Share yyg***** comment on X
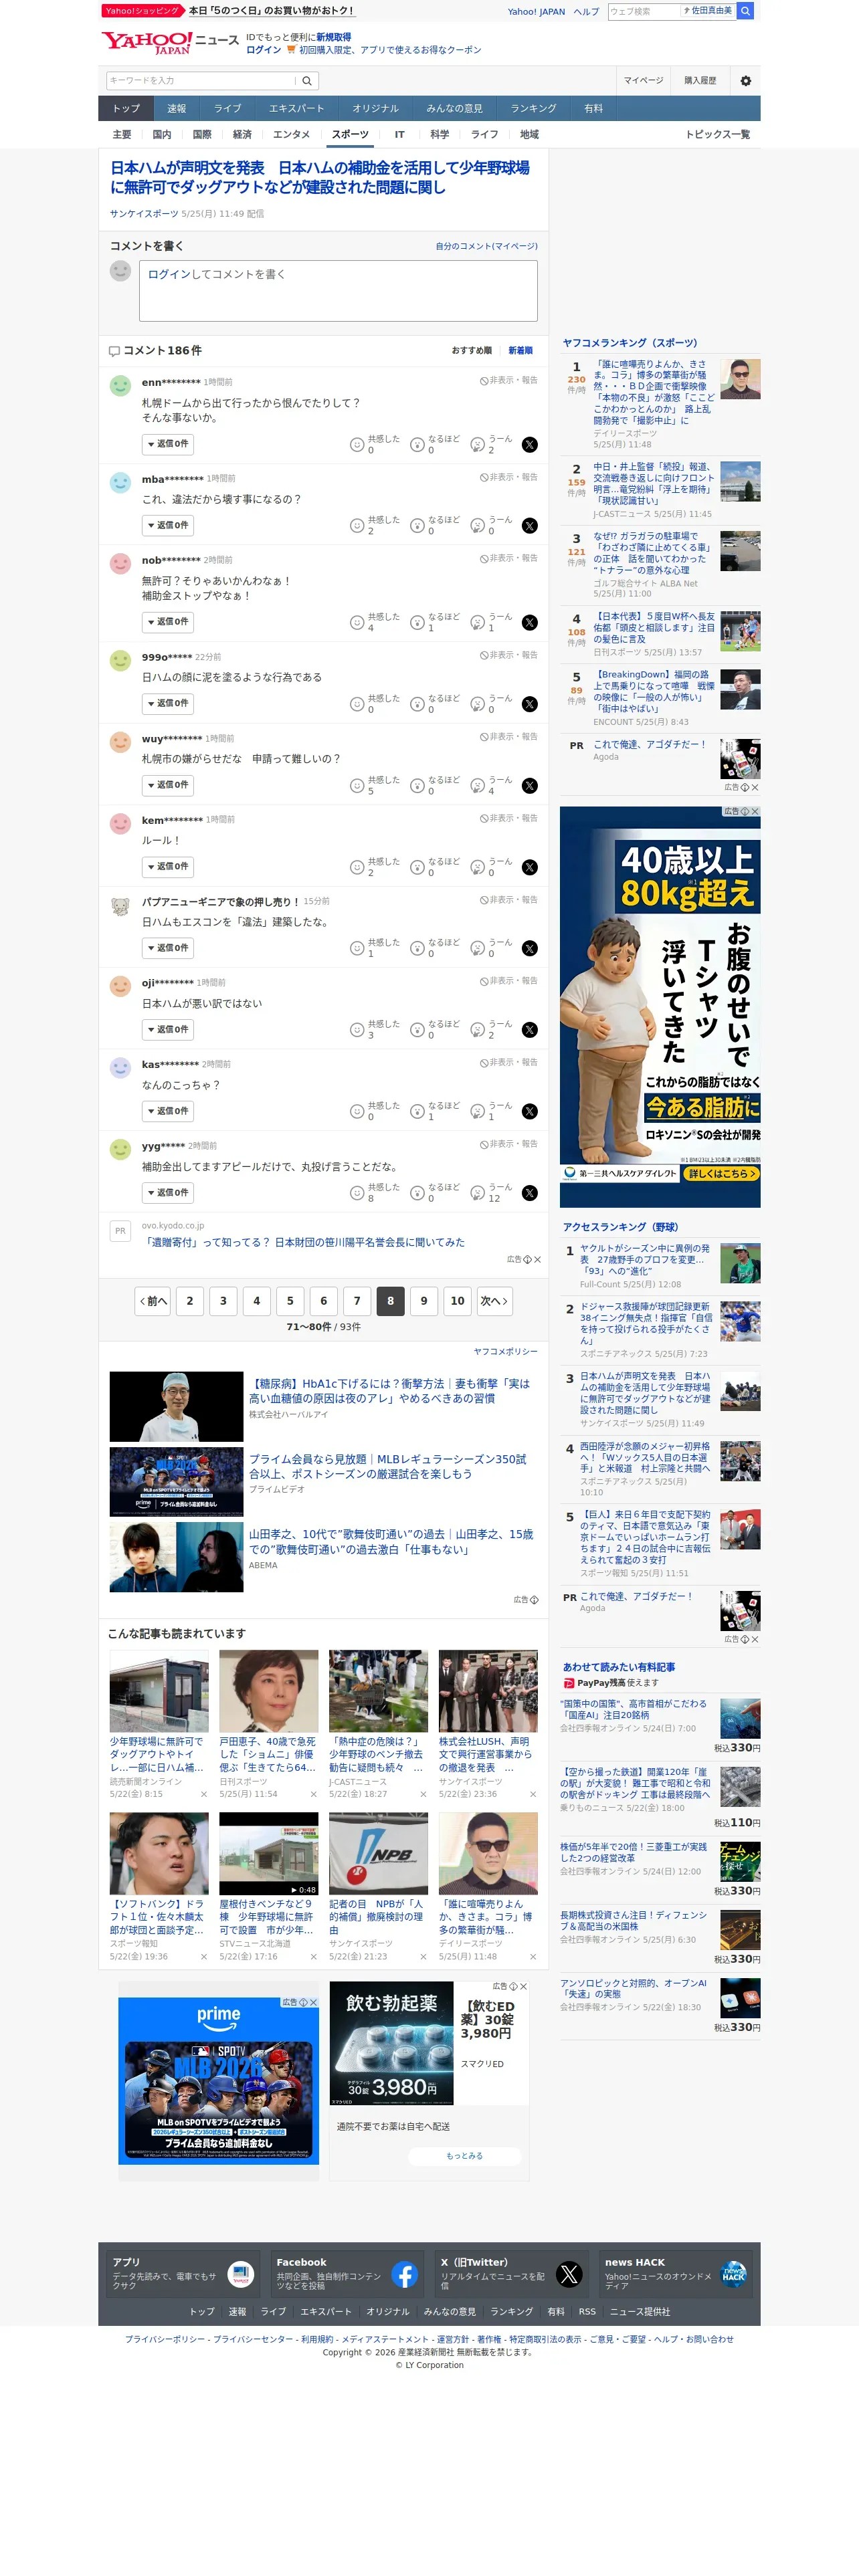The height and width of the screenshot is (2576, 859). point(530,1193)
